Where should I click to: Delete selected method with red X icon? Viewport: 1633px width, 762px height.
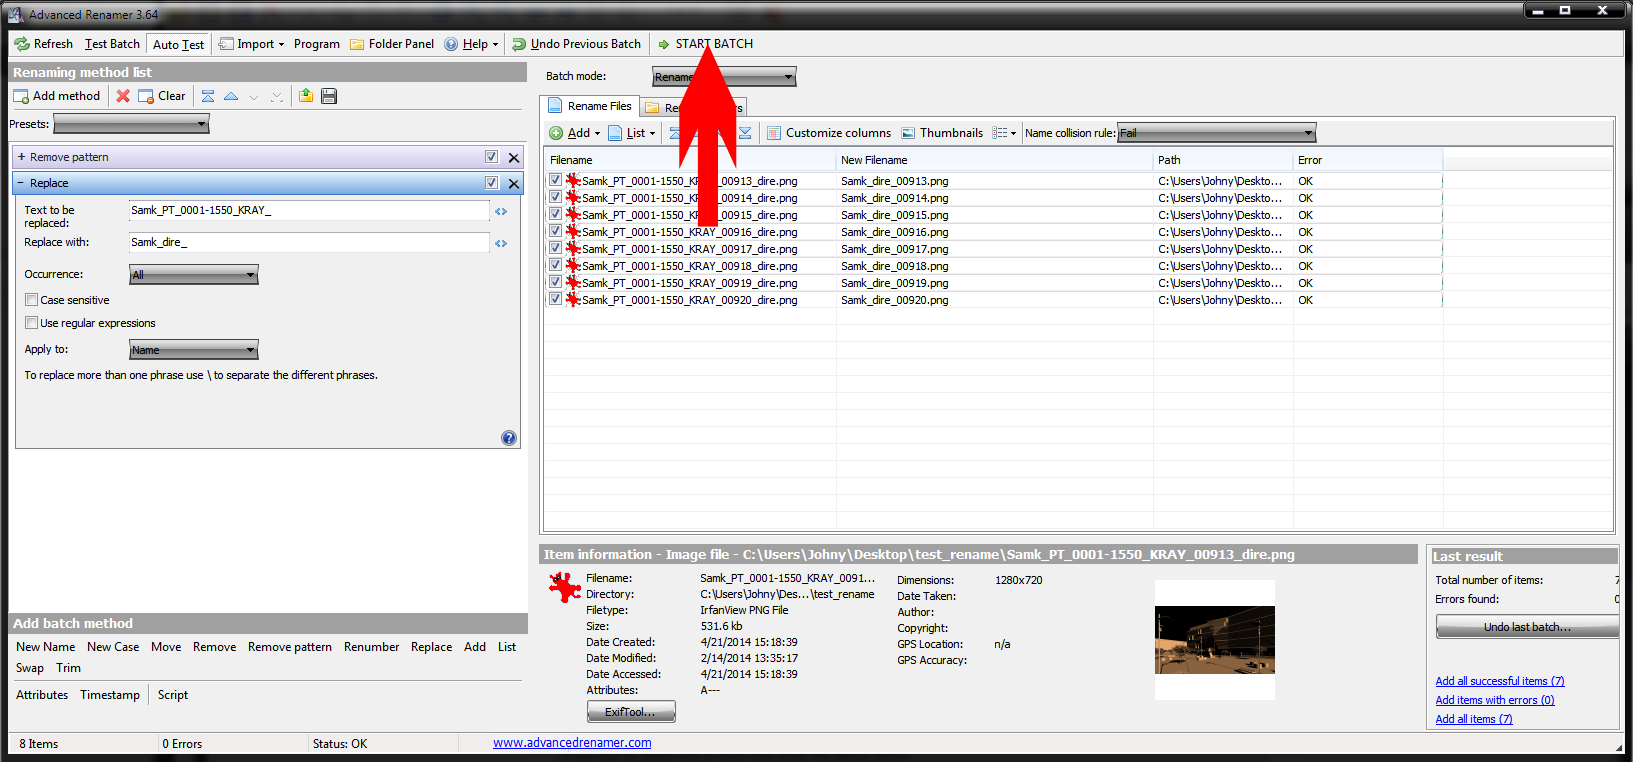[x=123, y=96]
